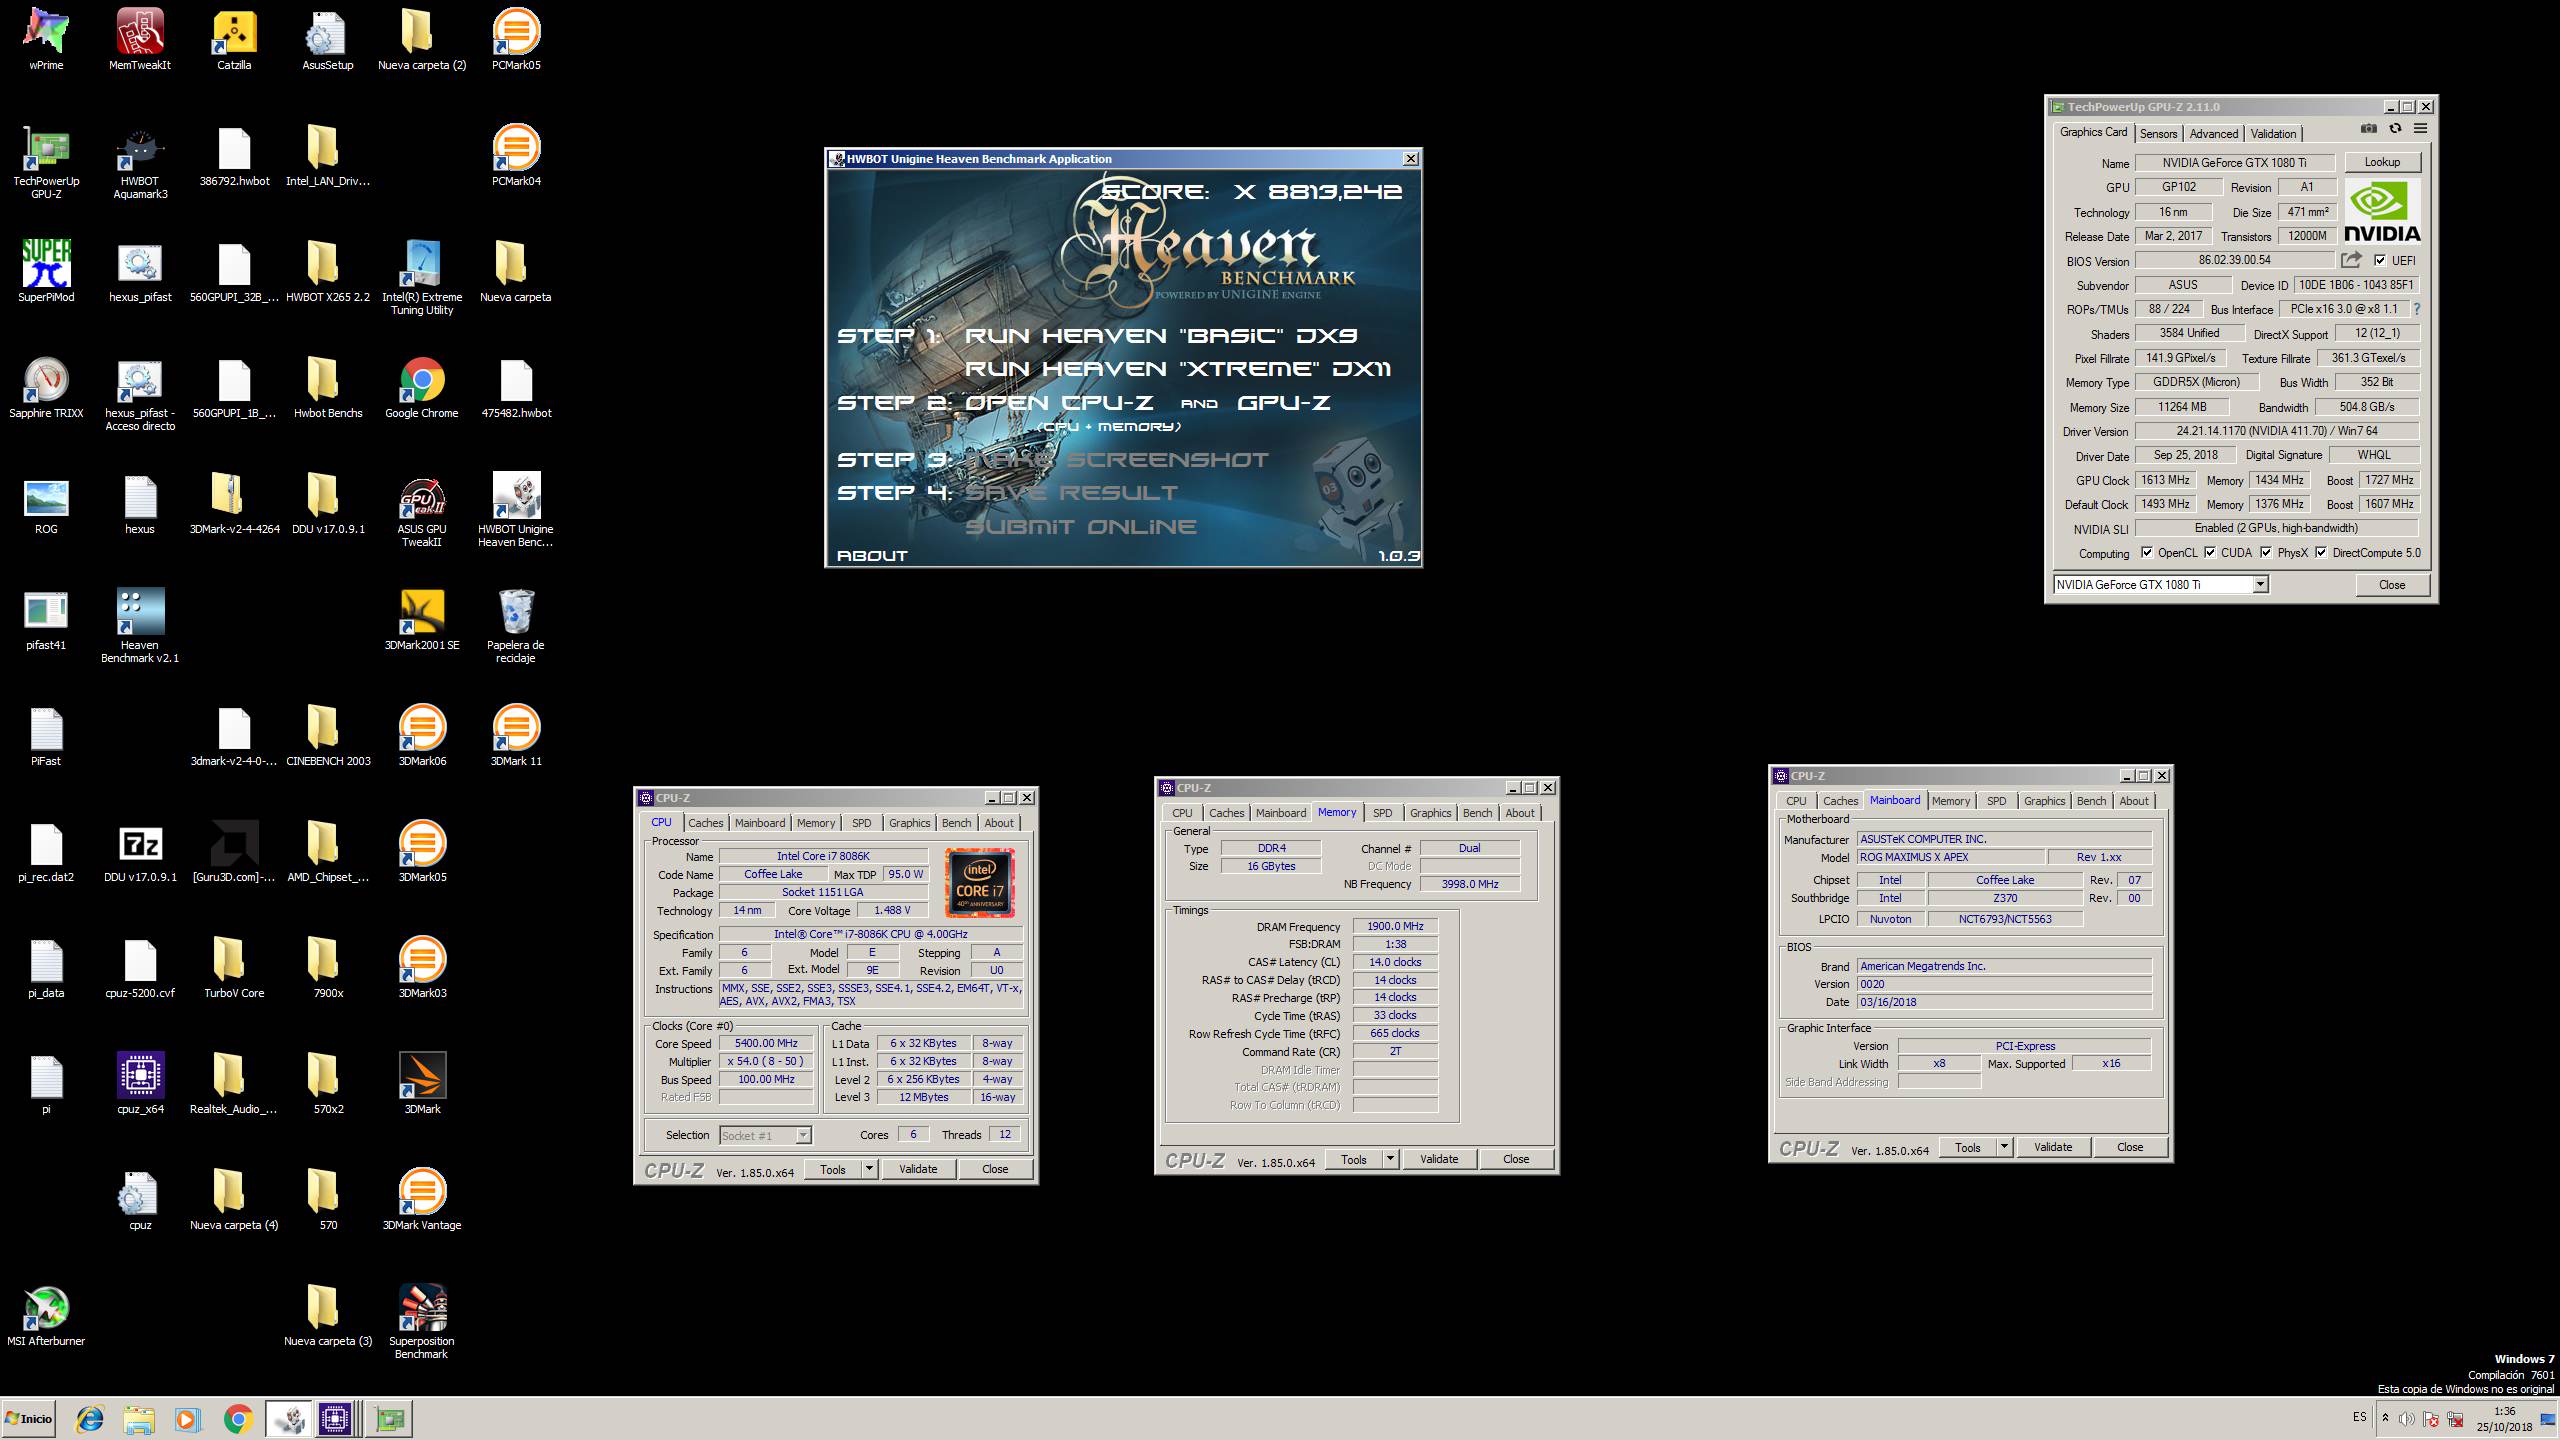Open the GPU selection dropdown in GPU-Z
This screenshot has height=1440, width=2560.
tap(2260, 585)
